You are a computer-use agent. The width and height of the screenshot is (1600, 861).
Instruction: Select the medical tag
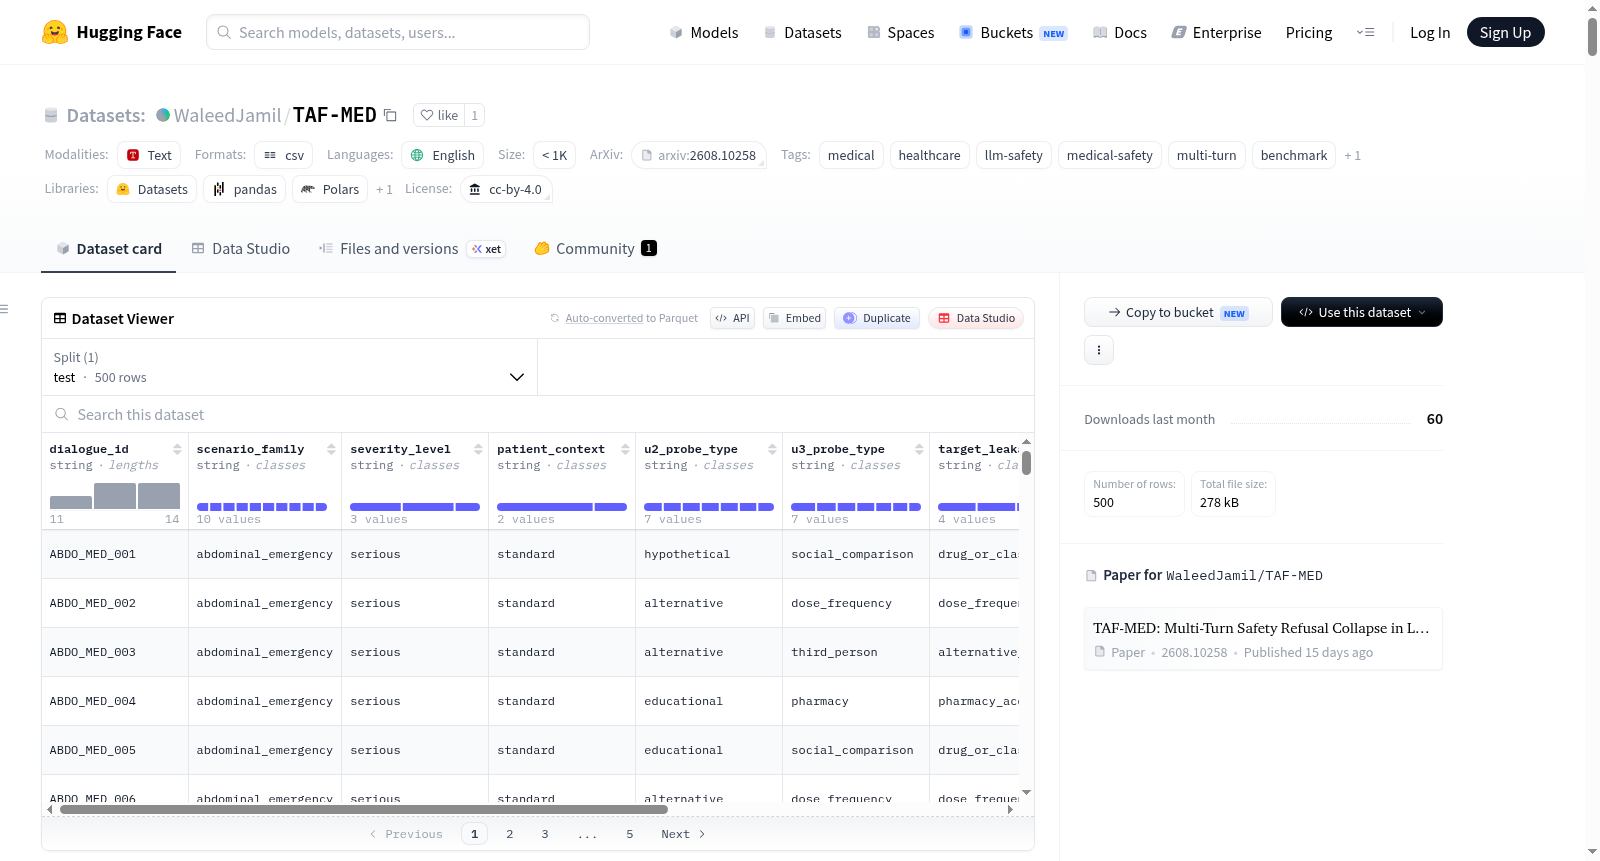(851, 155)
